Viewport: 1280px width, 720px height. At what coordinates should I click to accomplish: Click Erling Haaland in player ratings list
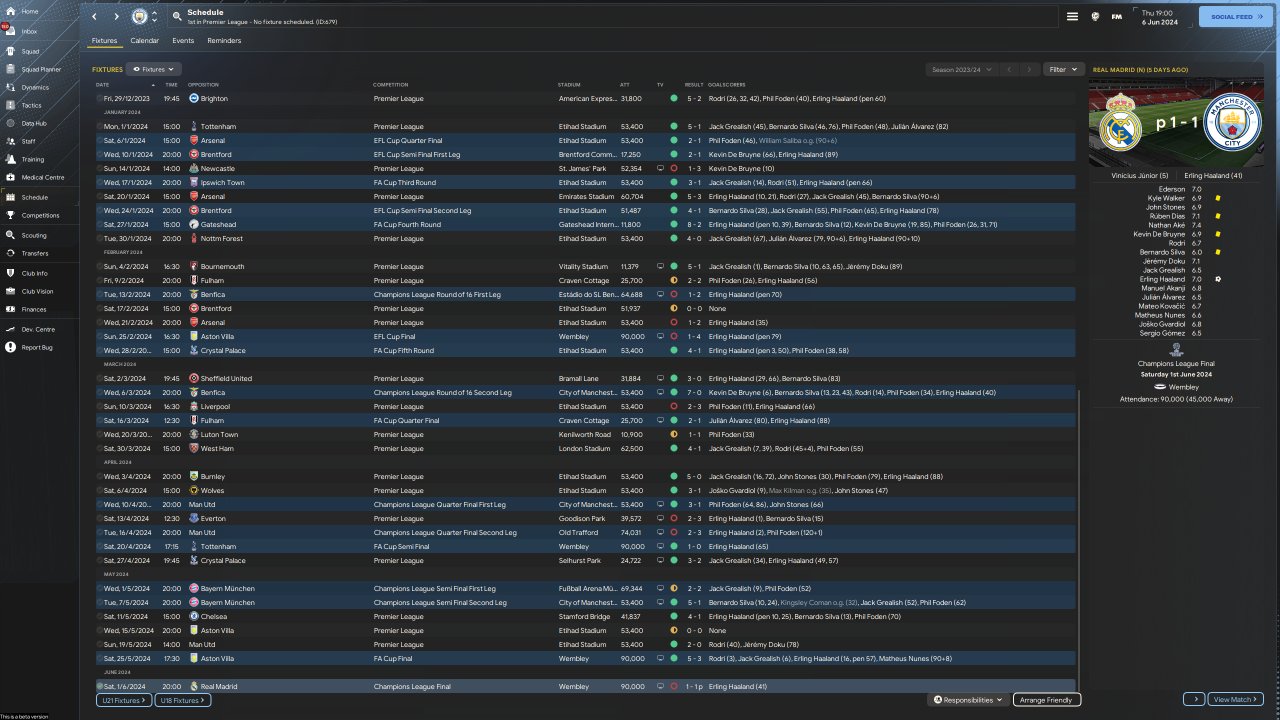click(x=1162, y=279)
